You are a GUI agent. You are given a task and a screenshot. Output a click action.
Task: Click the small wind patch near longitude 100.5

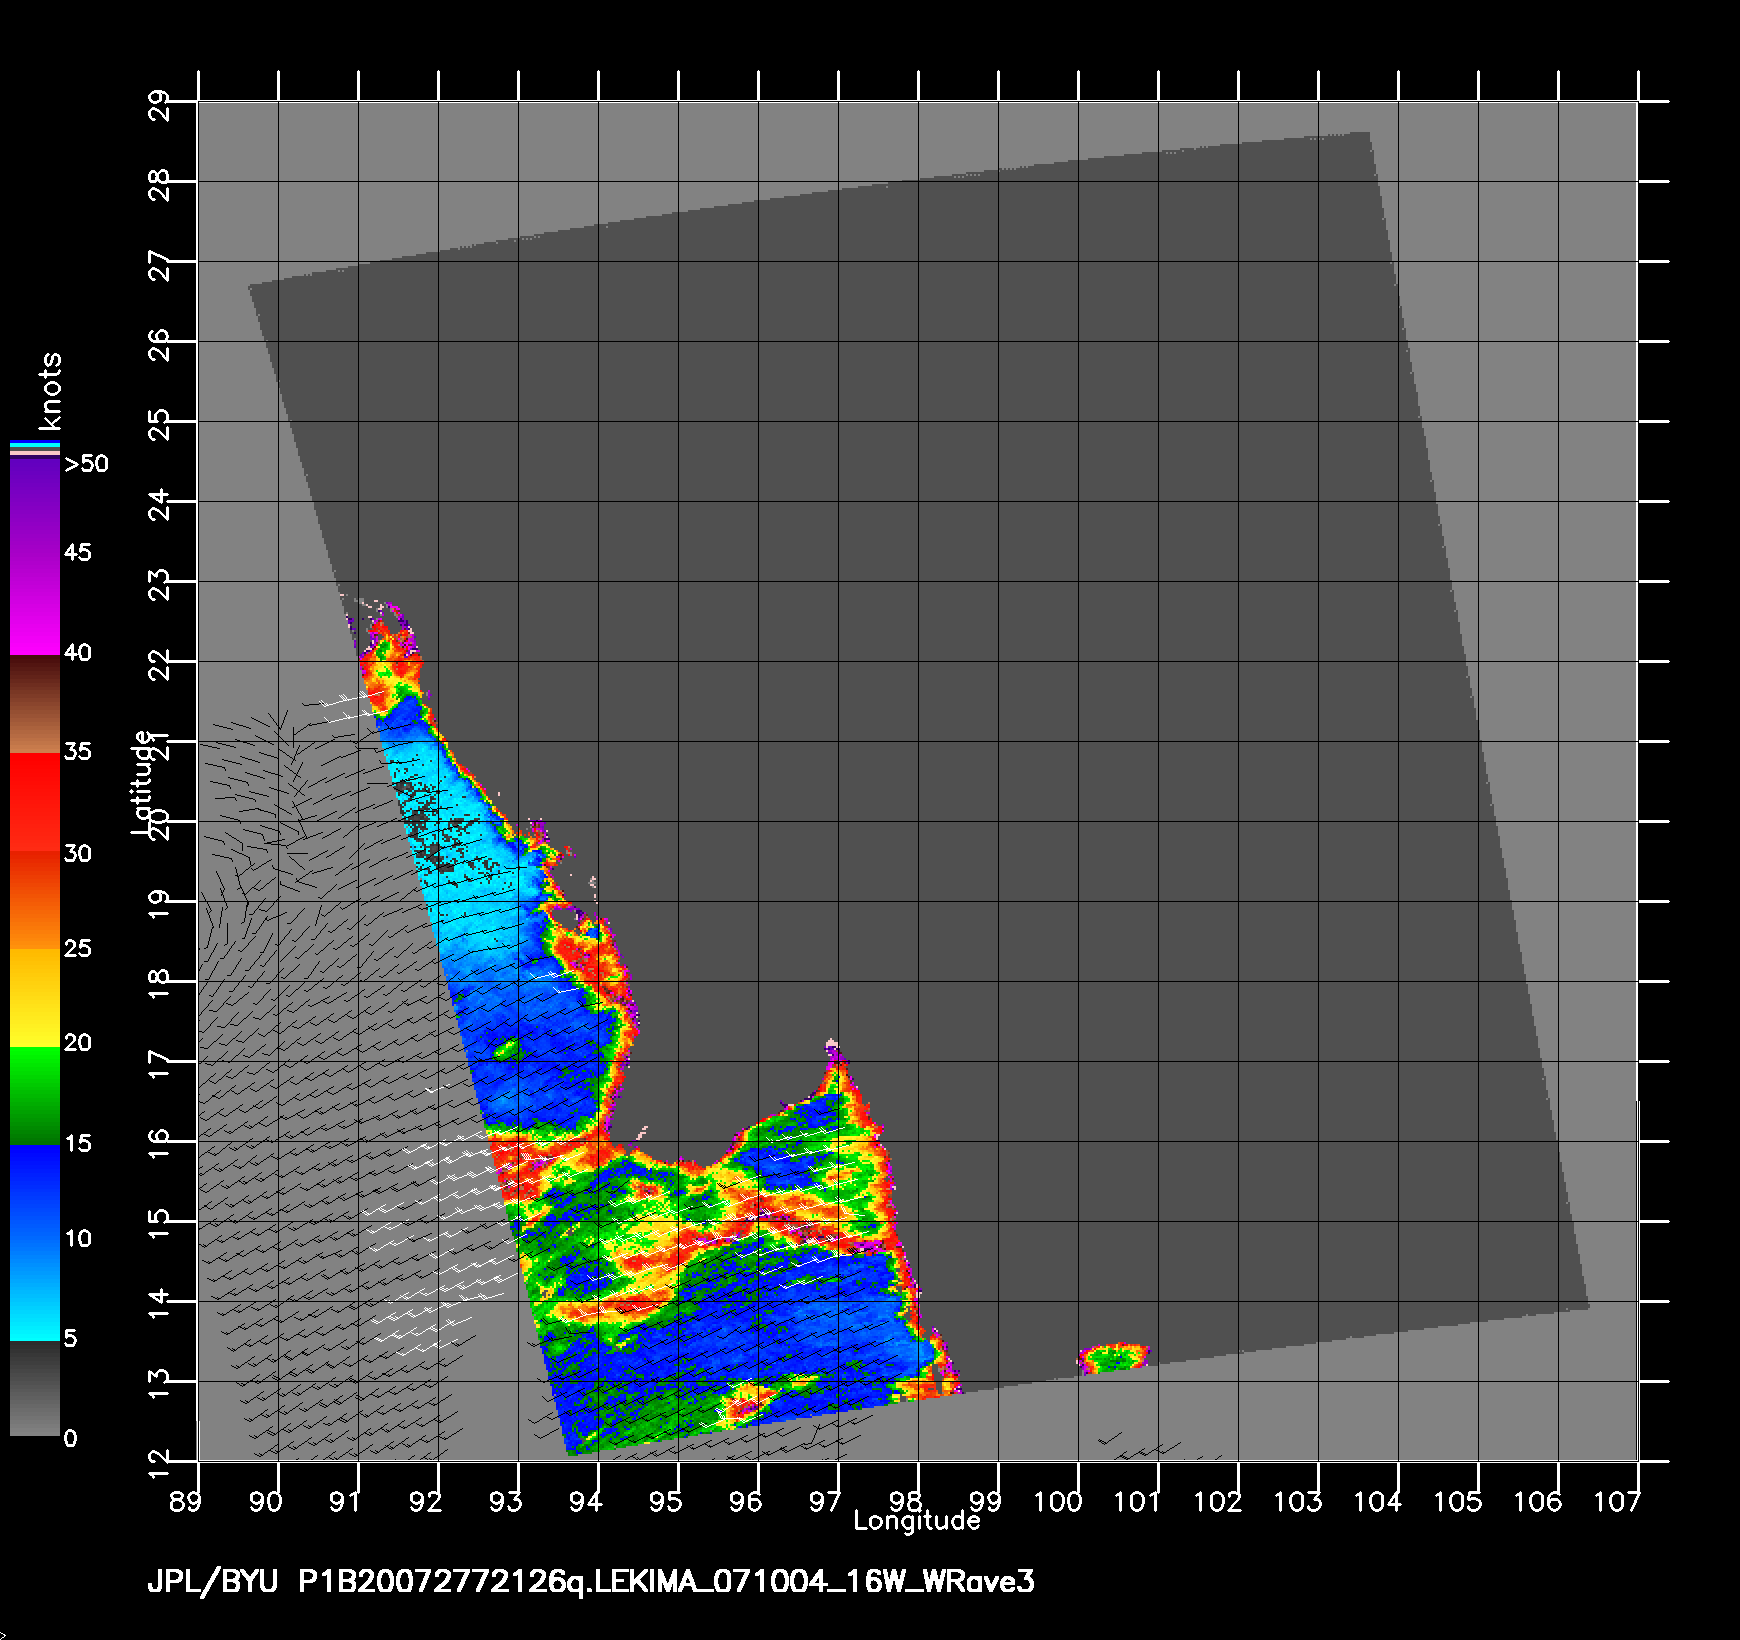(1113, 1358)
